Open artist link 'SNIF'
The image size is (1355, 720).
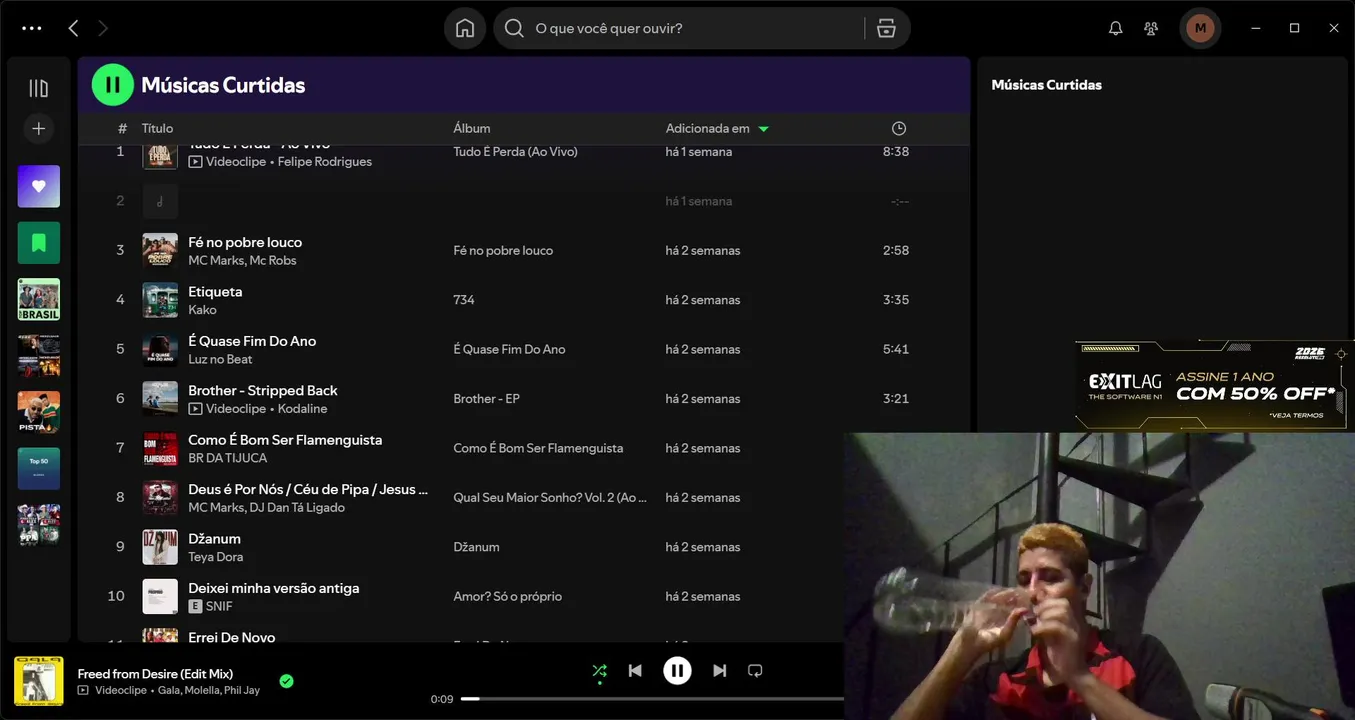[x=219, y=607]
